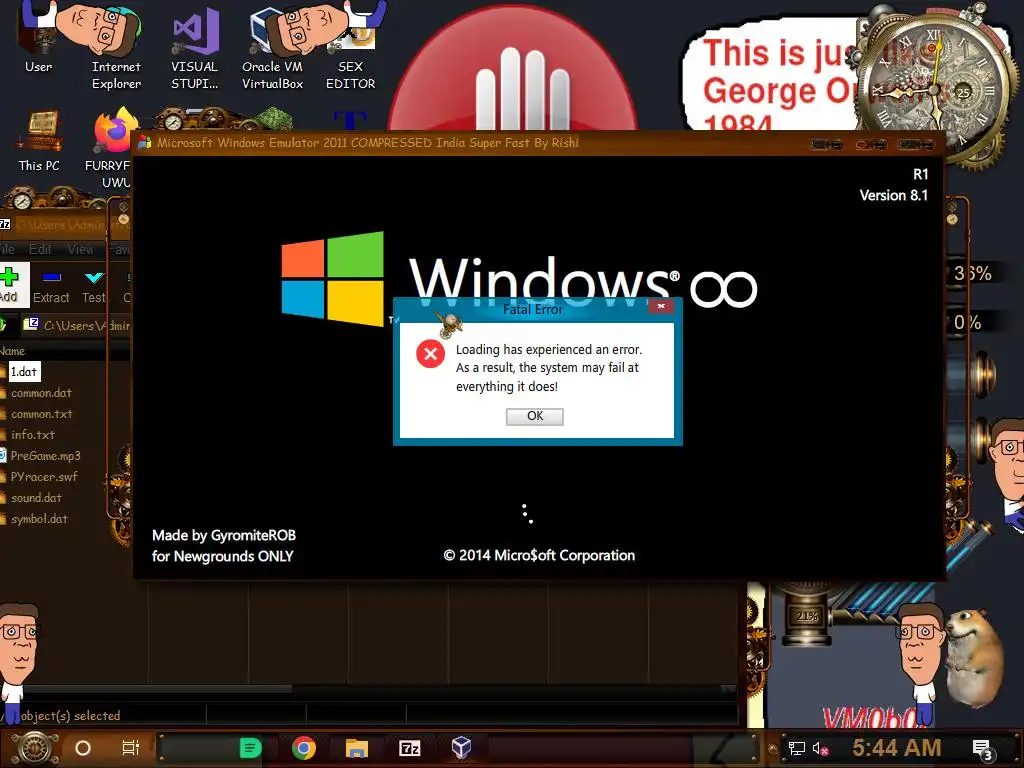Open the notification center icon
Screen dimensions: 1024x768
coord(982,749)
